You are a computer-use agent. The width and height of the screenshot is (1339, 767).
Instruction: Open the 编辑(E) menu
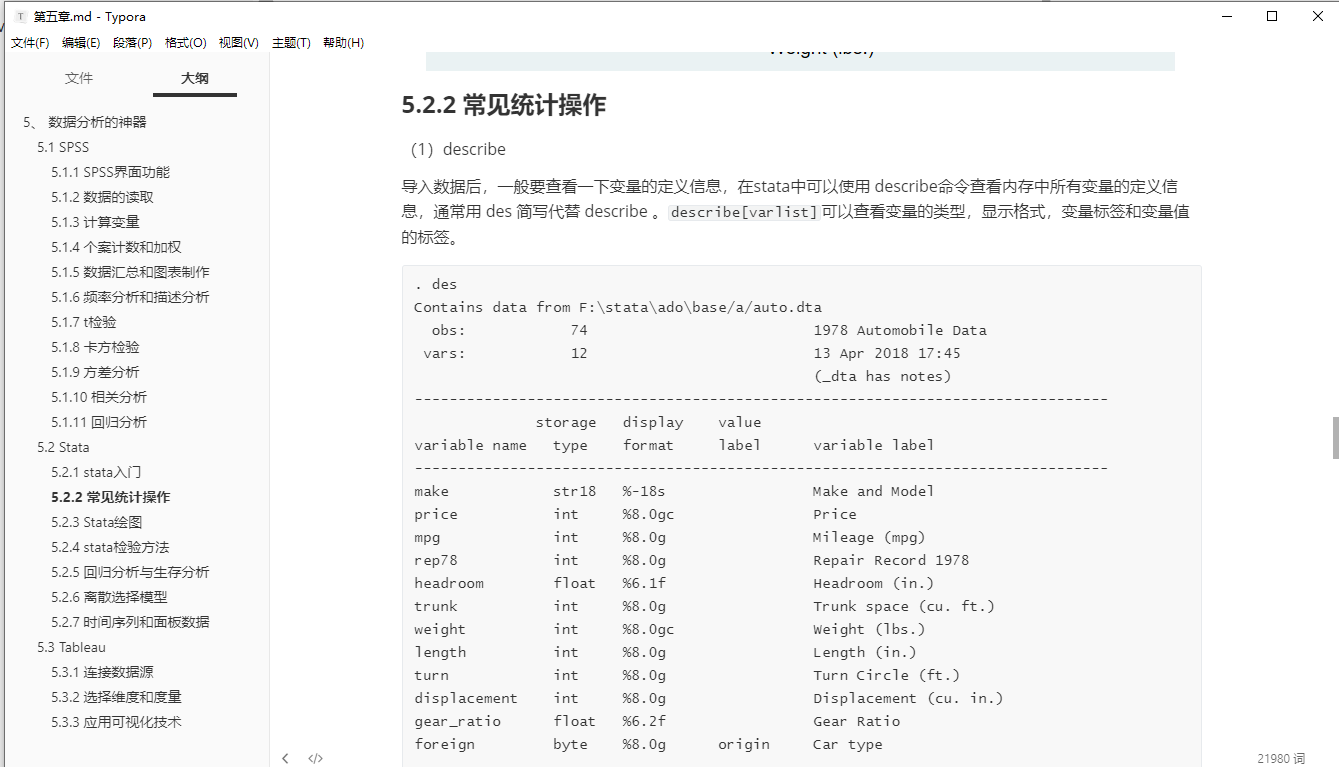[81, 43]
